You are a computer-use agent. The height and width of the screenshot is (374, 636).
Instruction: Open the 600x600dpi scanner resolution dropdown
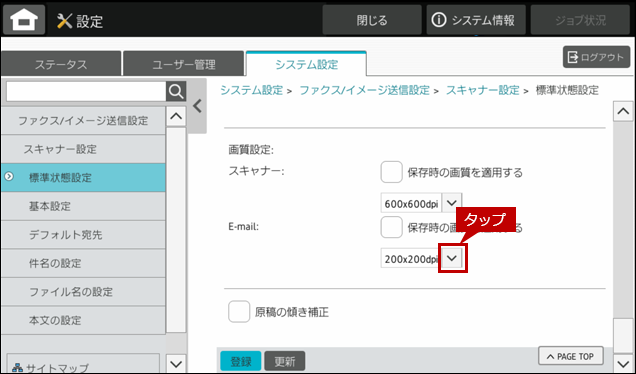click(x=451, y=203)
